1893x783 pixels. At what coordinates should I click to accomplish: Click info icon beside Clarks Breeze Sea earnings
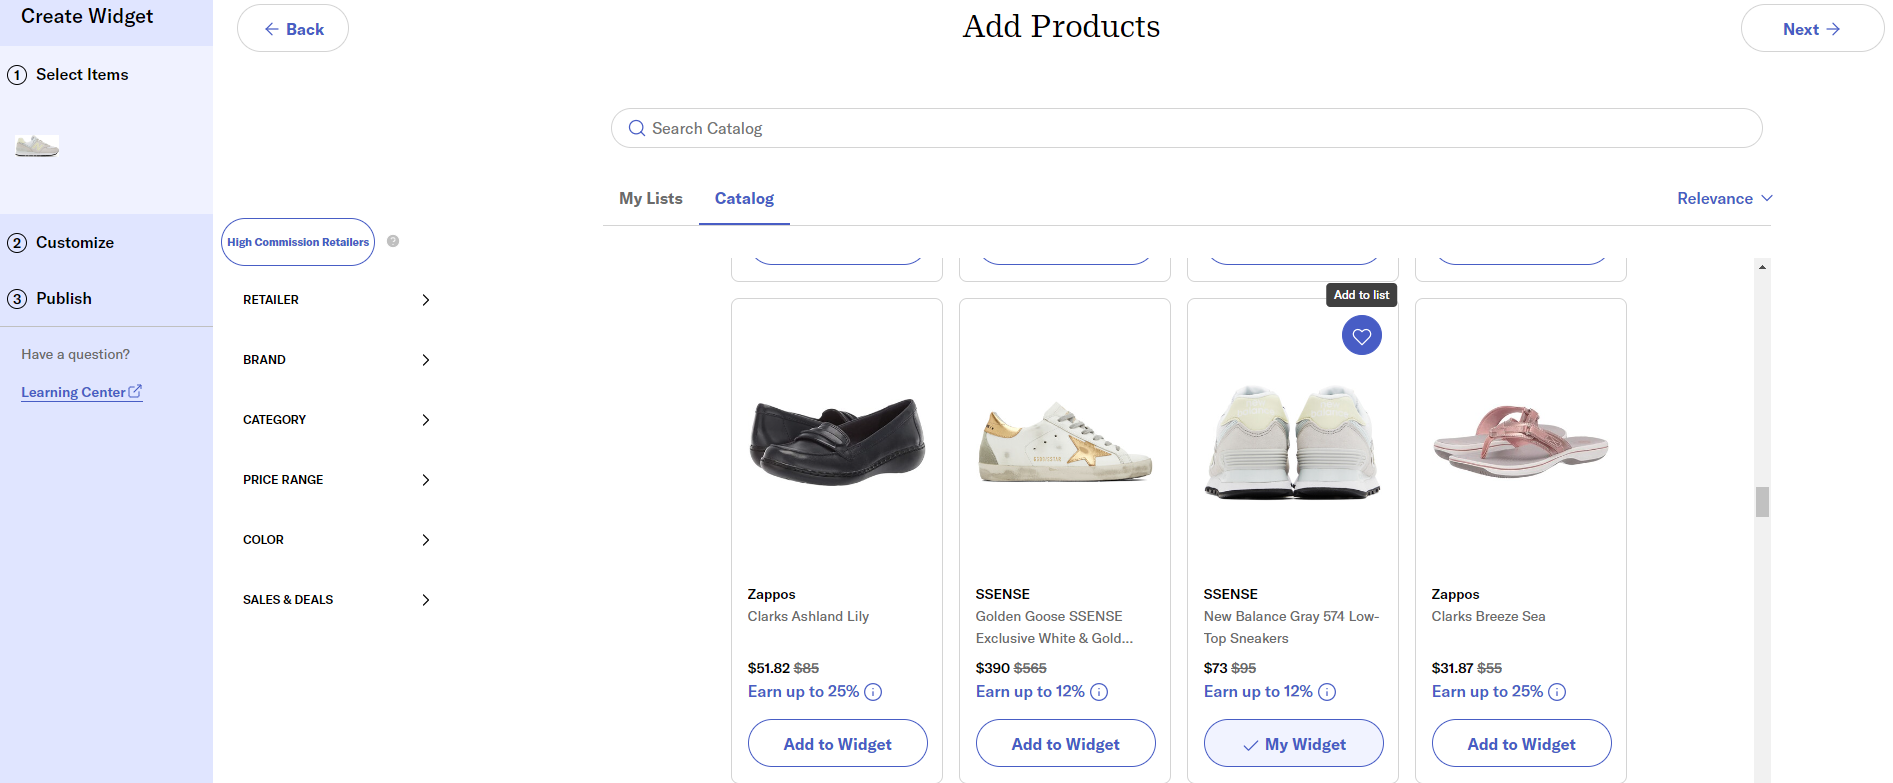coord(1557,692)
